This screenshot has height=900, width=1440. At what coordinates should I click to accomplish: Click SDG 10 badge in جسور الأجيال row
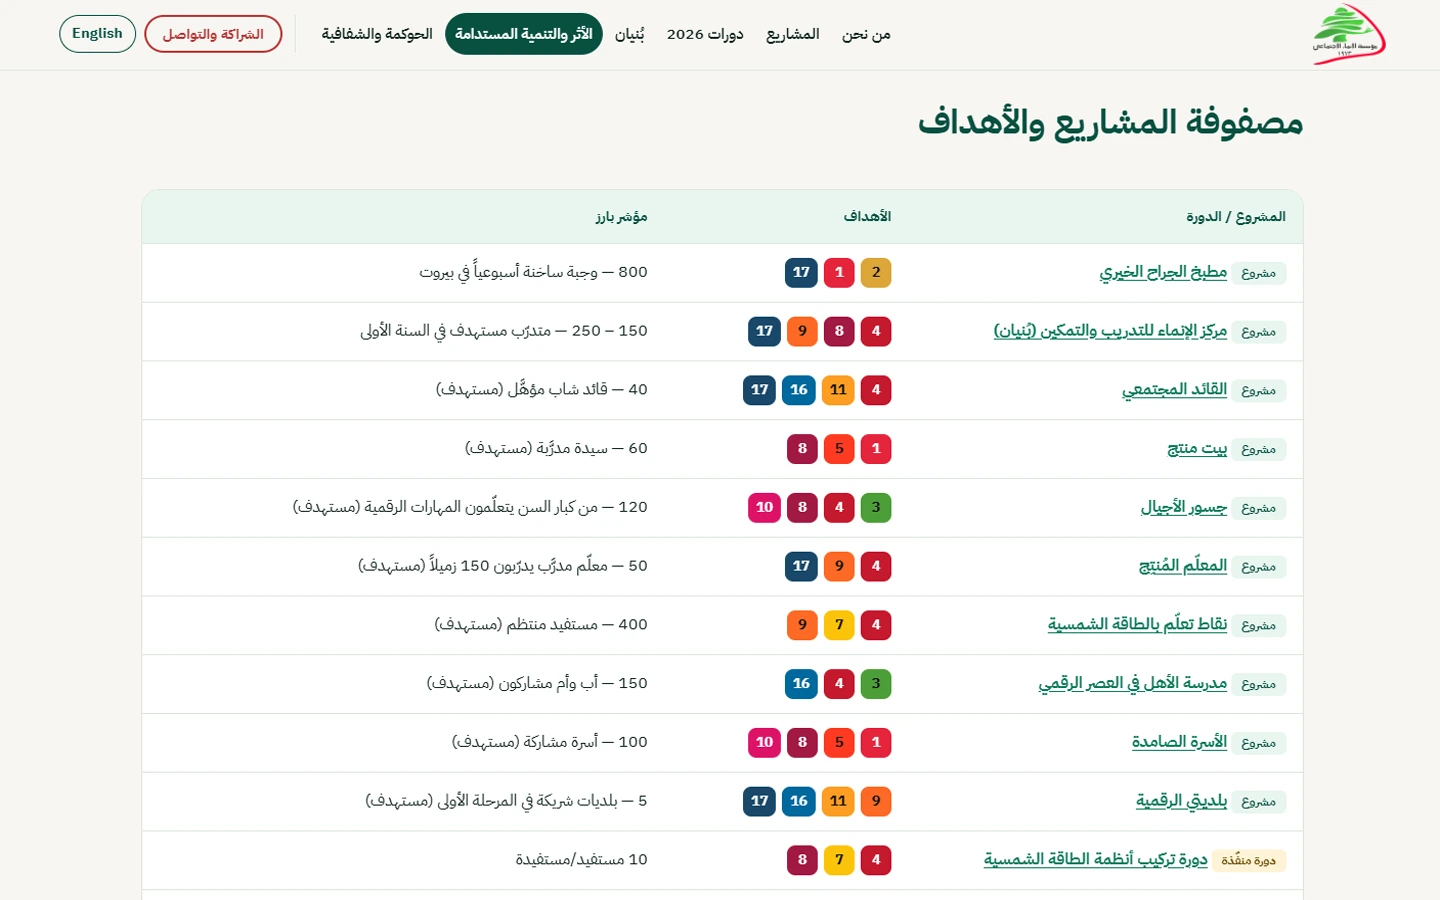pos(765,508)
